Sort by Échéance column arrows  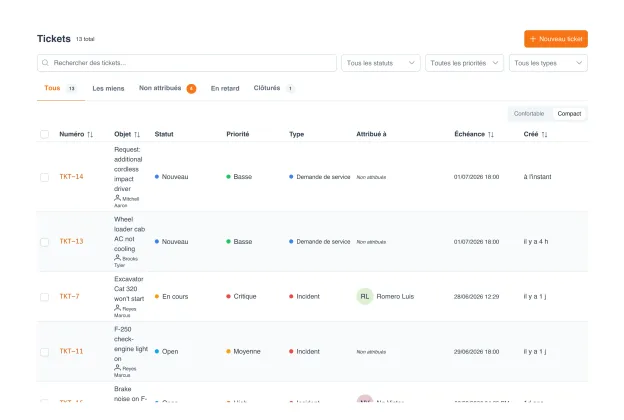click(x=491, y=135)
